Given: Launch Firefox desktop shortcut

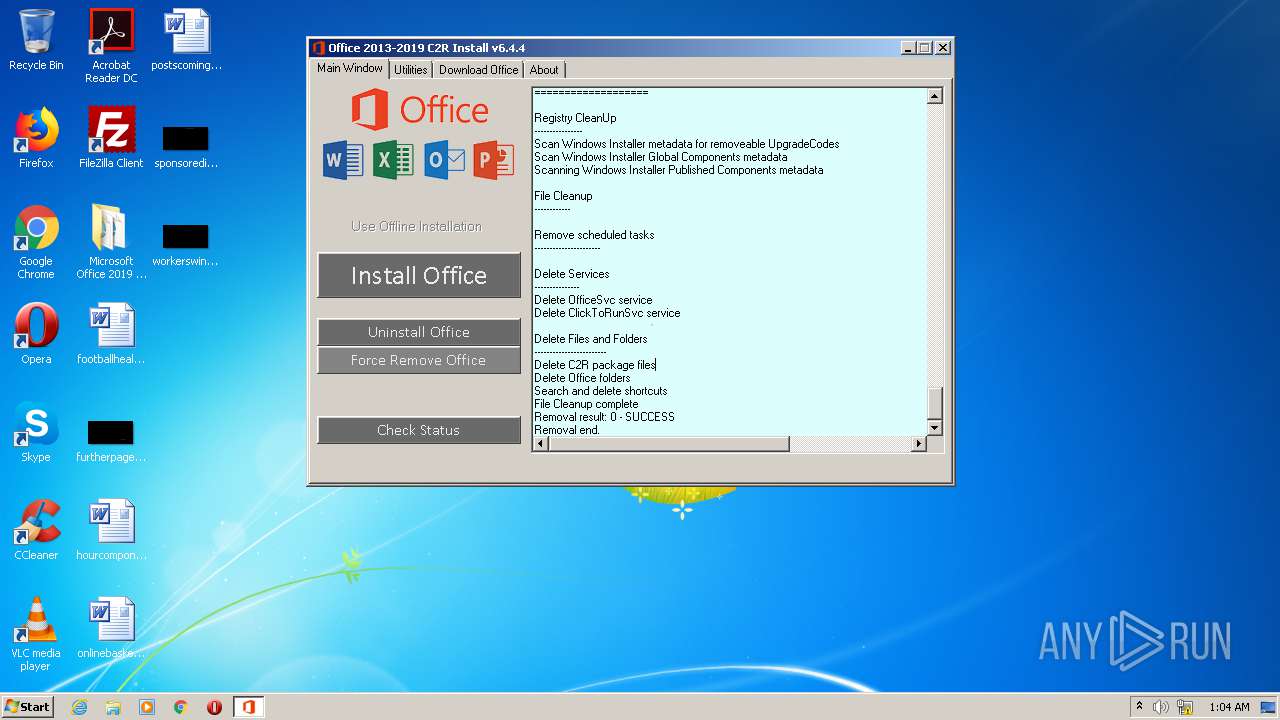Looking at the screenshot, I should click(x=36, y=138).
